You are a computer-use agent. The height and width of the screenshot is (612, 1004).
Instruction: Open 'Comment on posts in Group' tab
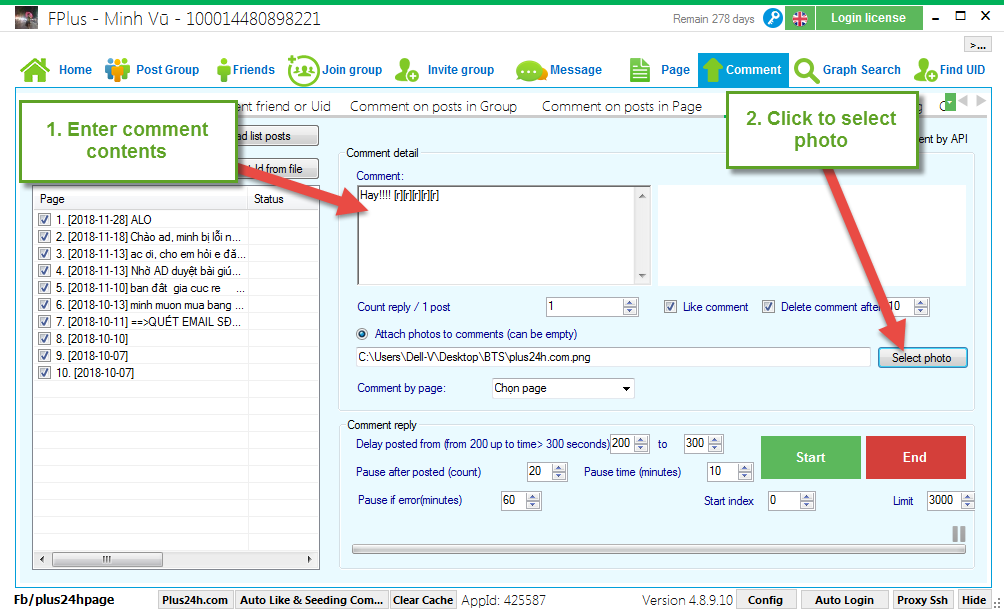point(433,106)
